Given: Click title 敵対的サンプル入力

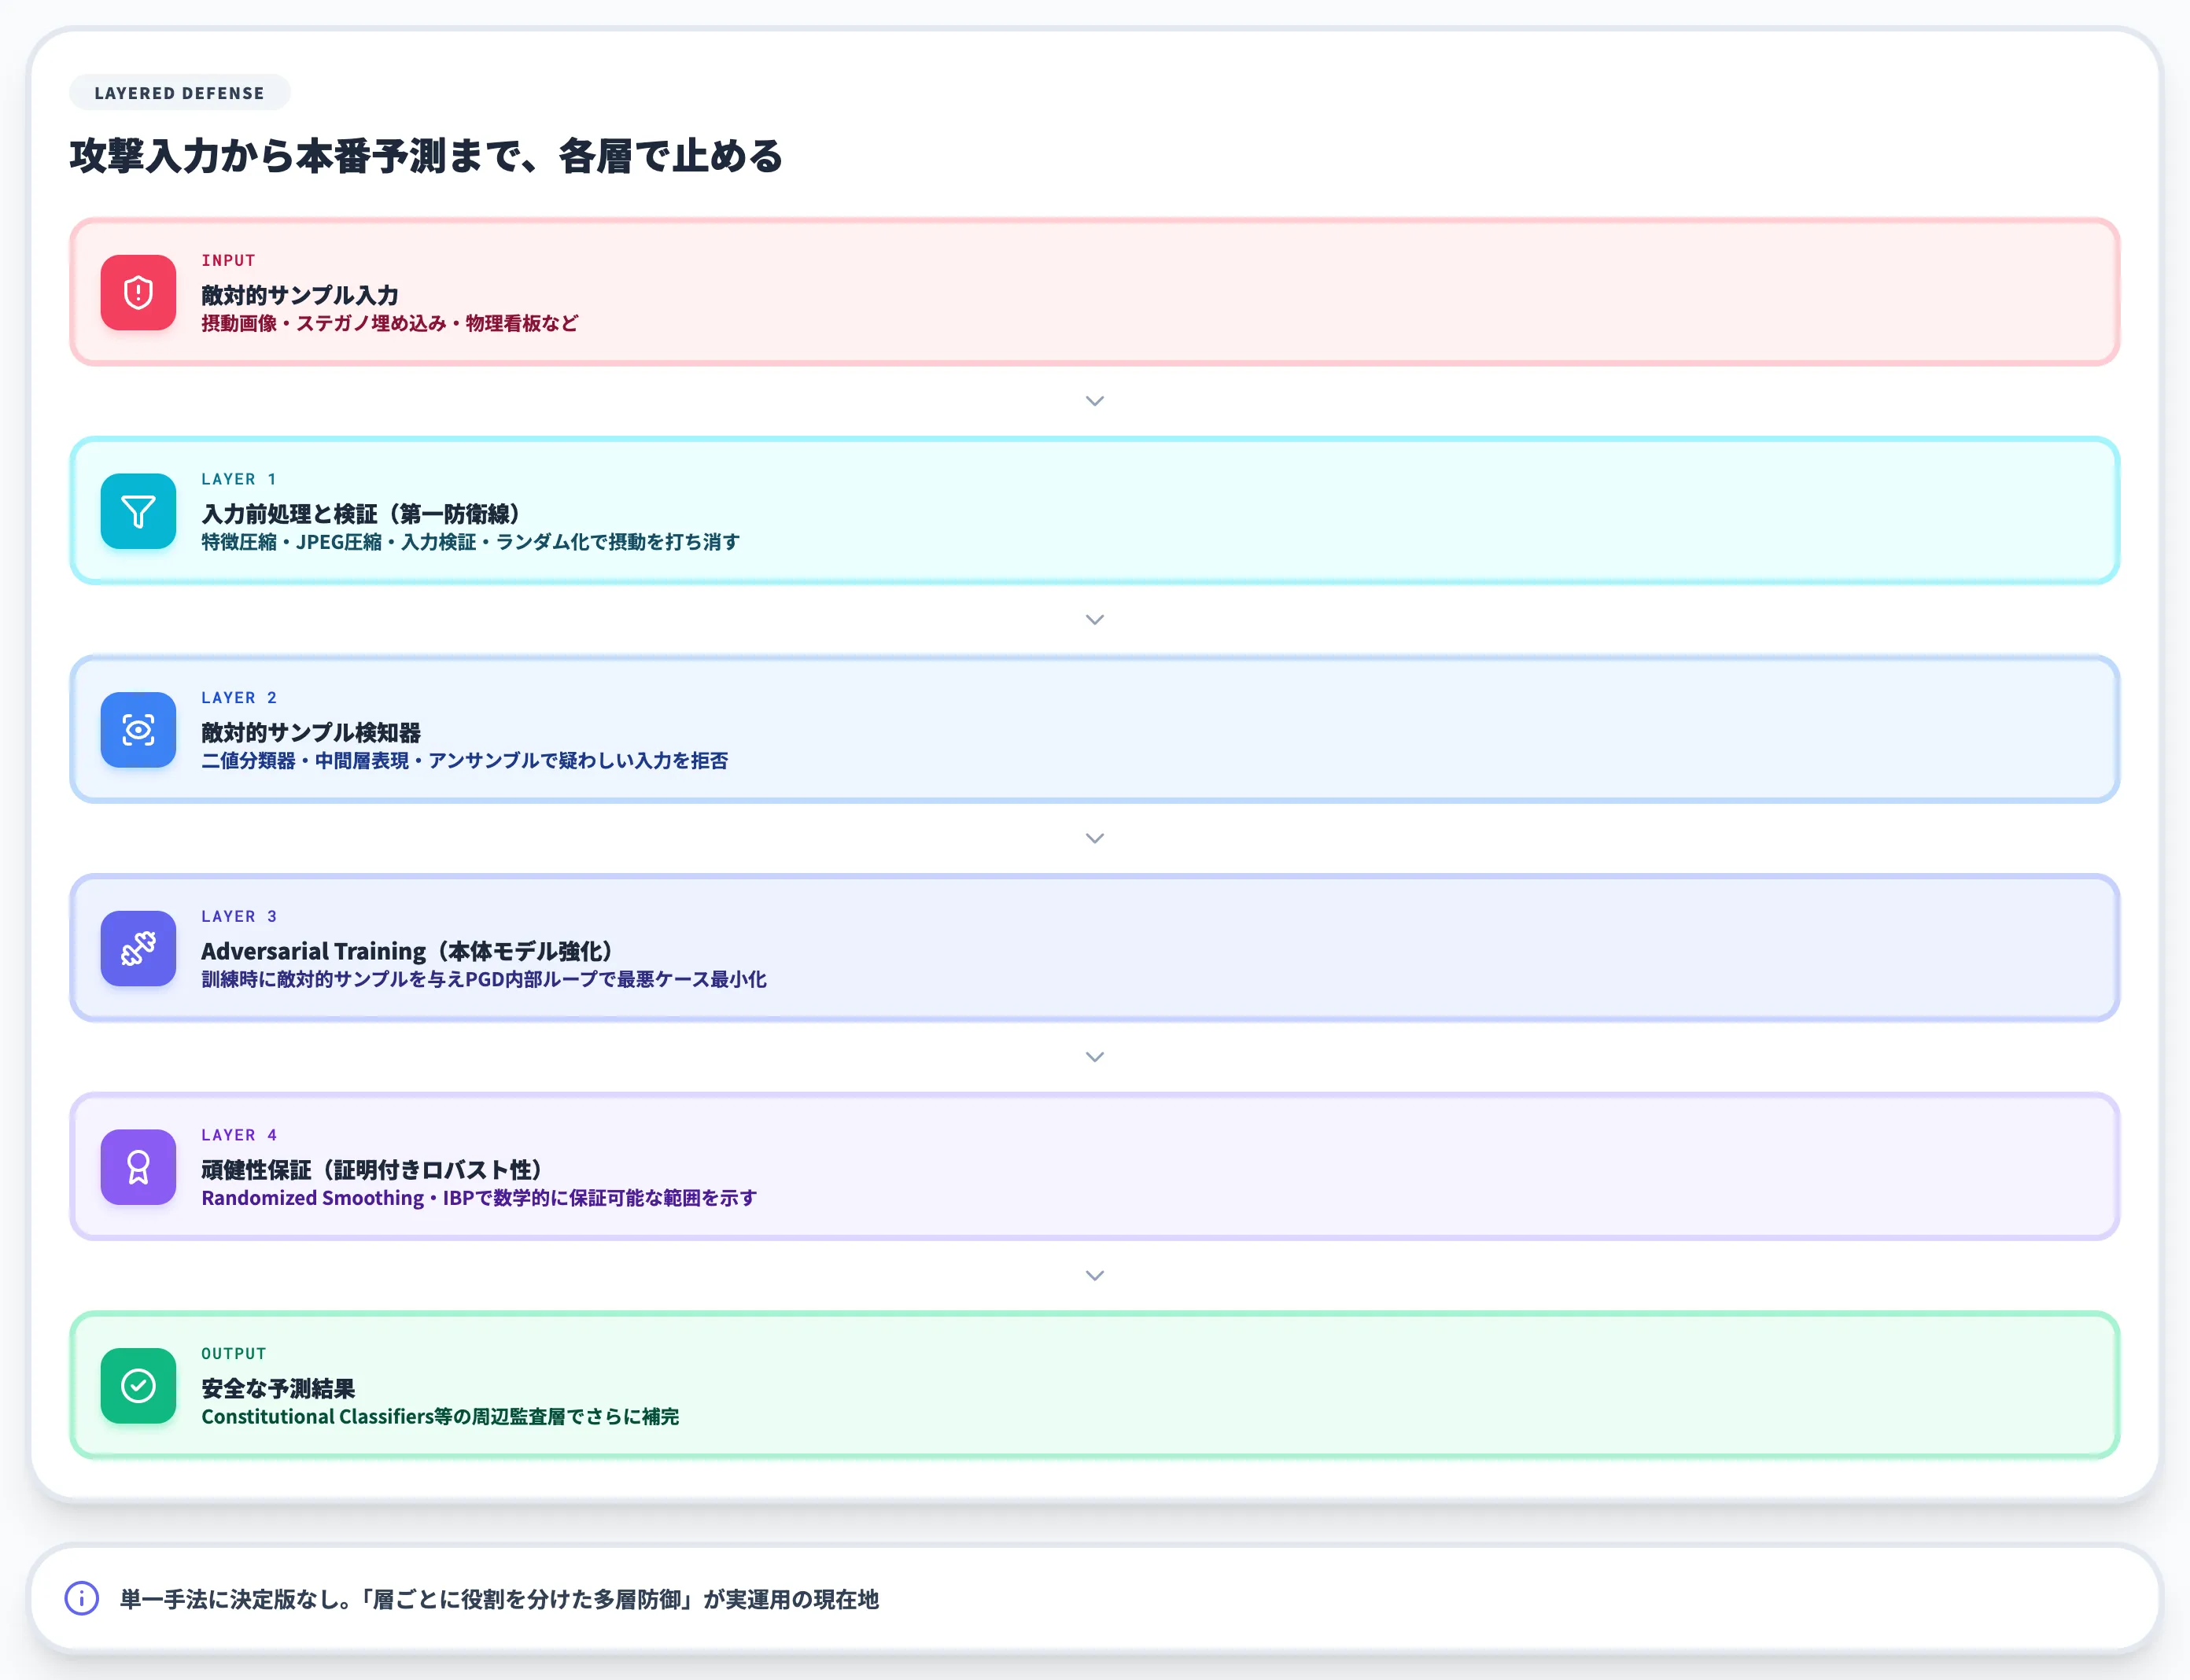Looking at the screenshot, I should tap(300, 295).
